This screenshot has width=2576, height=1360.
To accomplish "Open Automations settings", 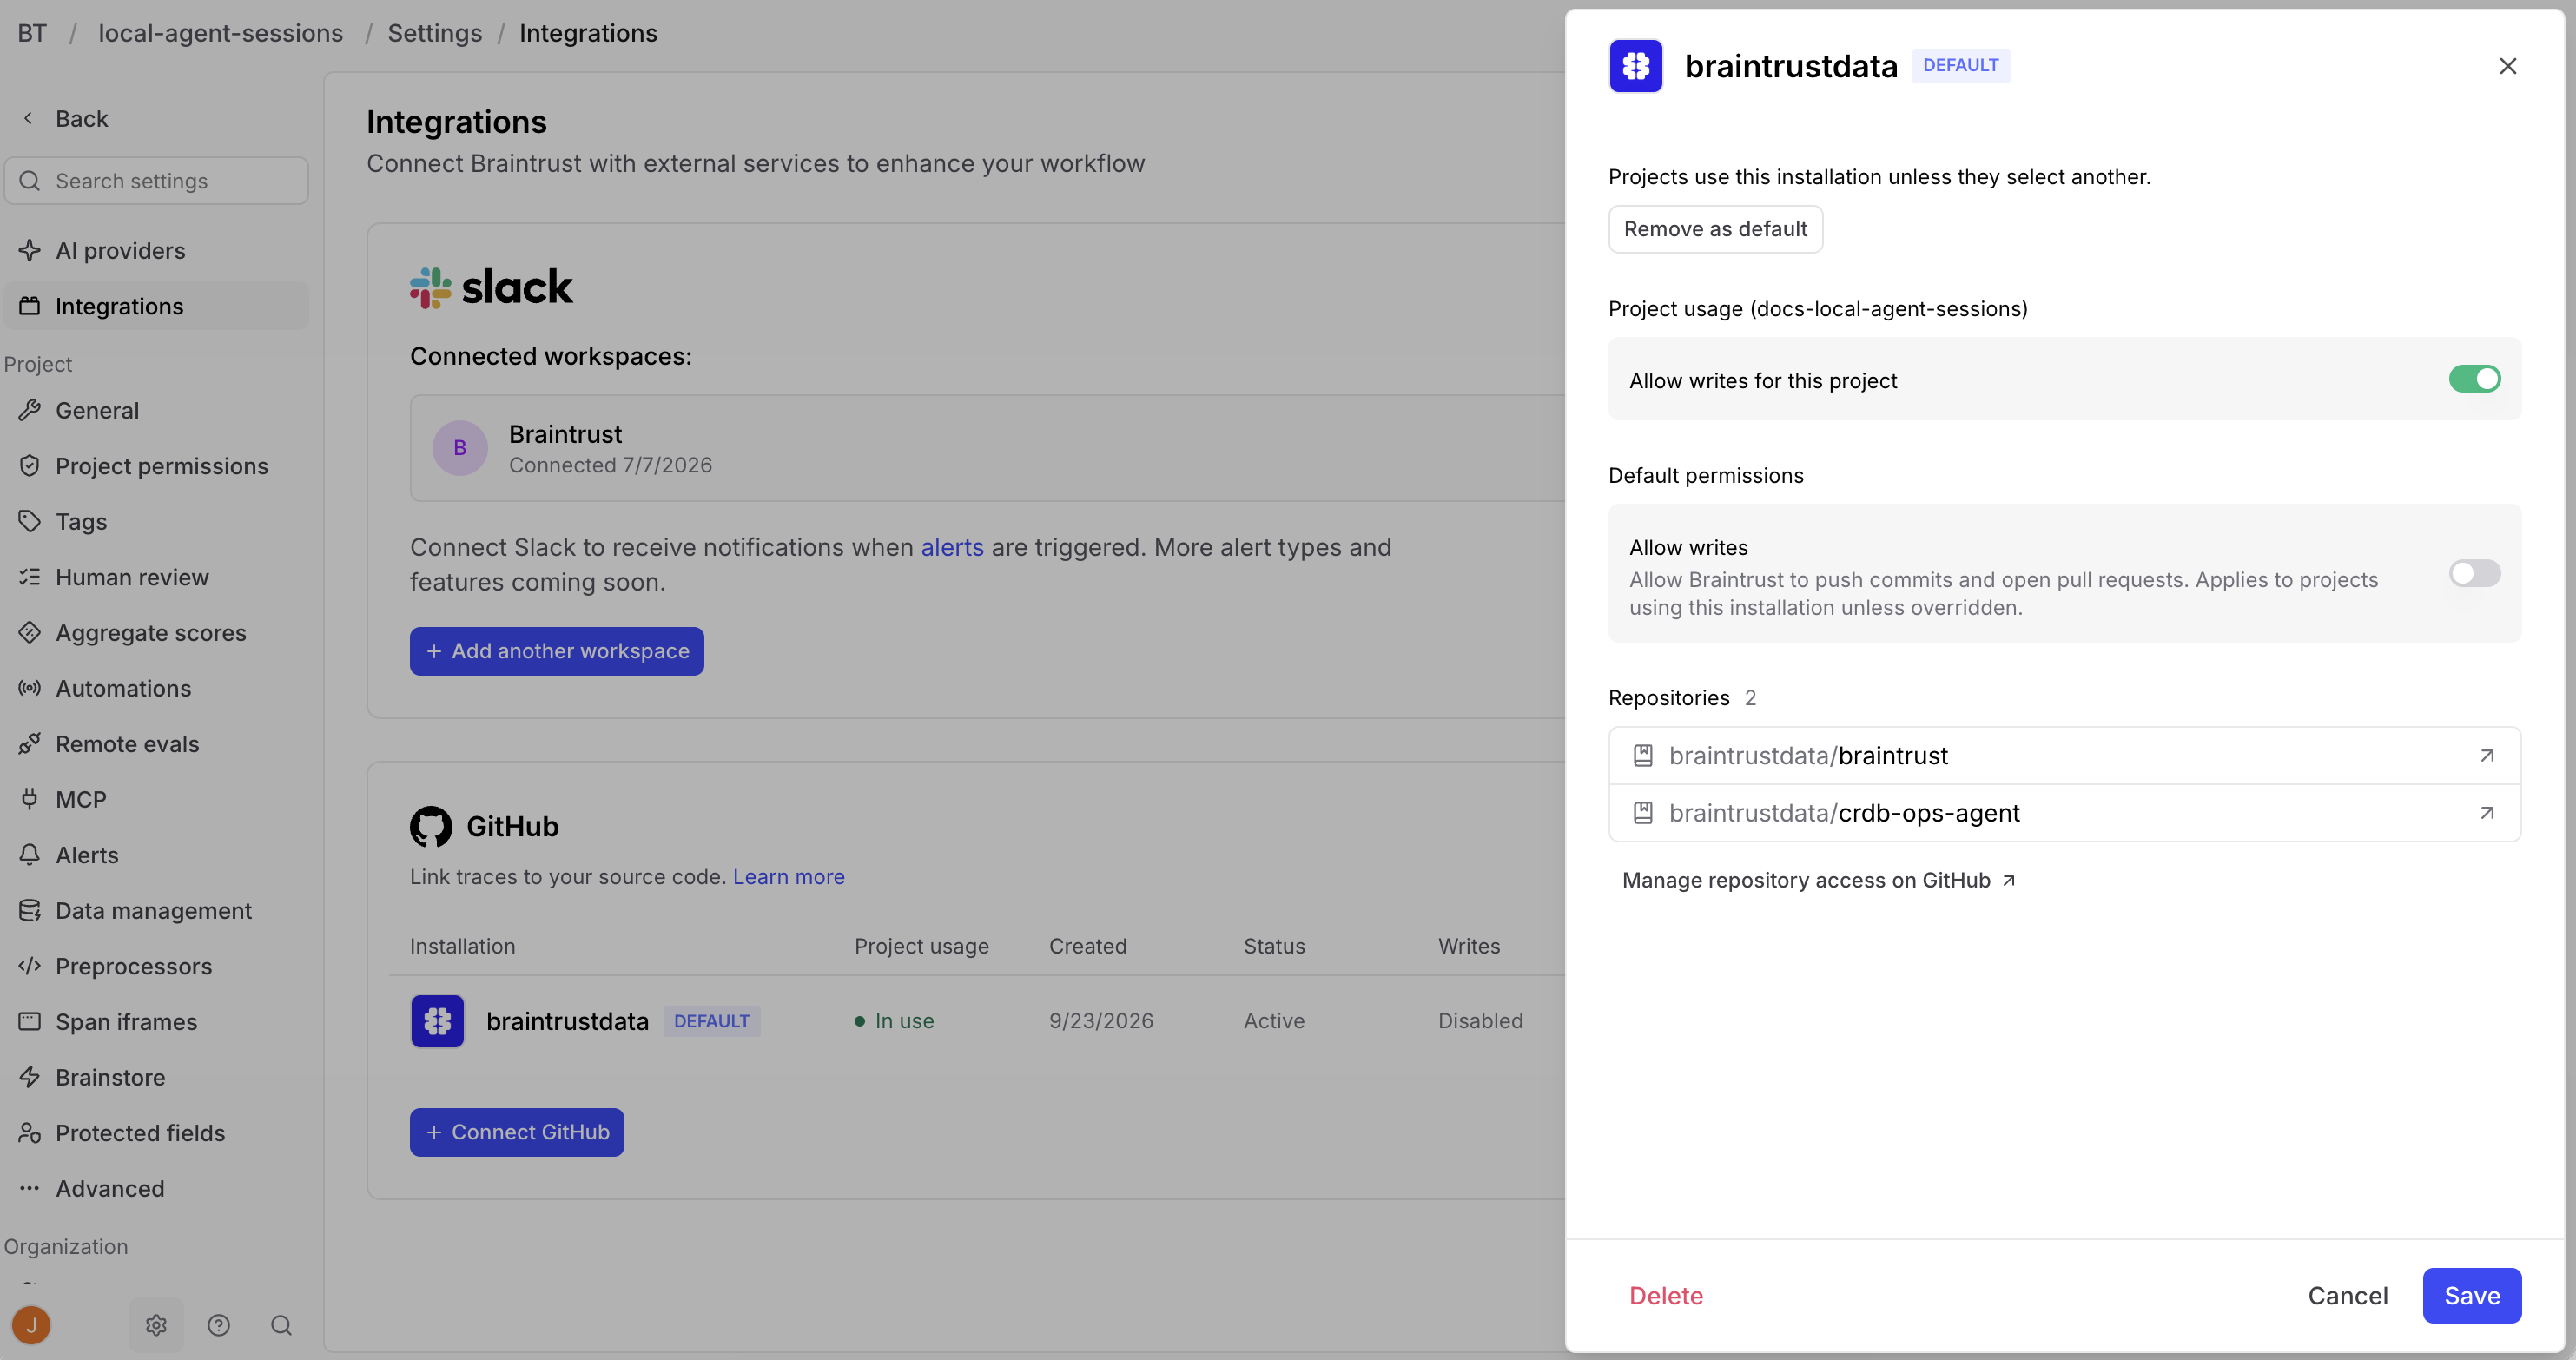I will 156,688.
